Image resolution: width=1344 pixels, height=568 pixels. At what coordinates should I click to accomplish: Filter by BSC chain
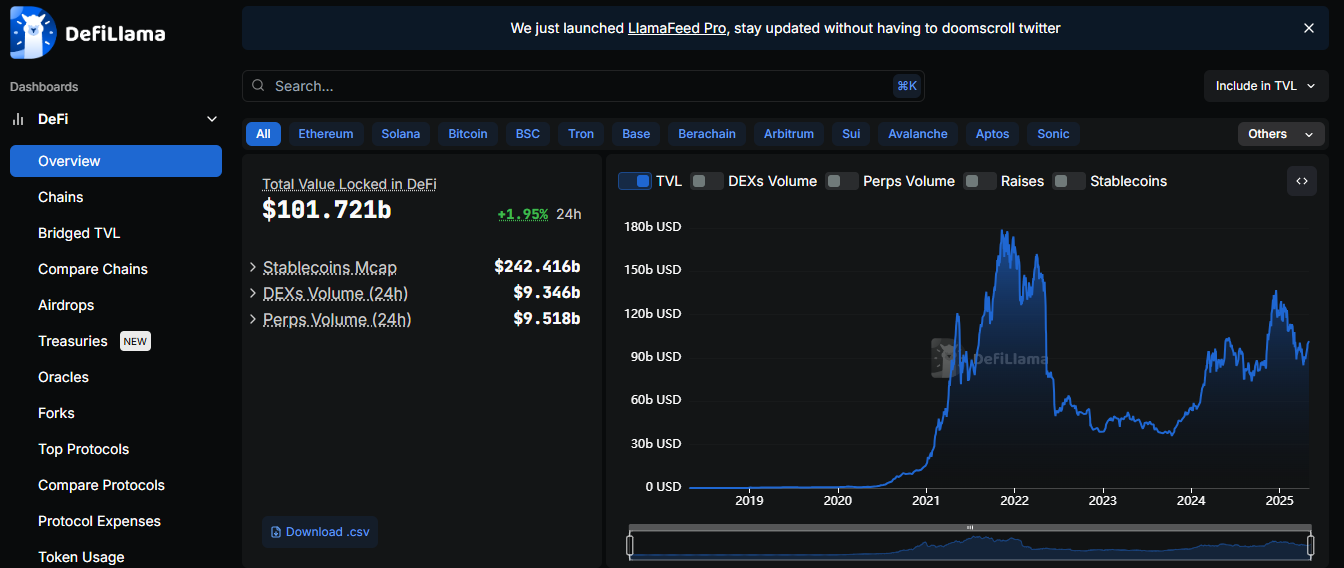(x=528, y=134)
